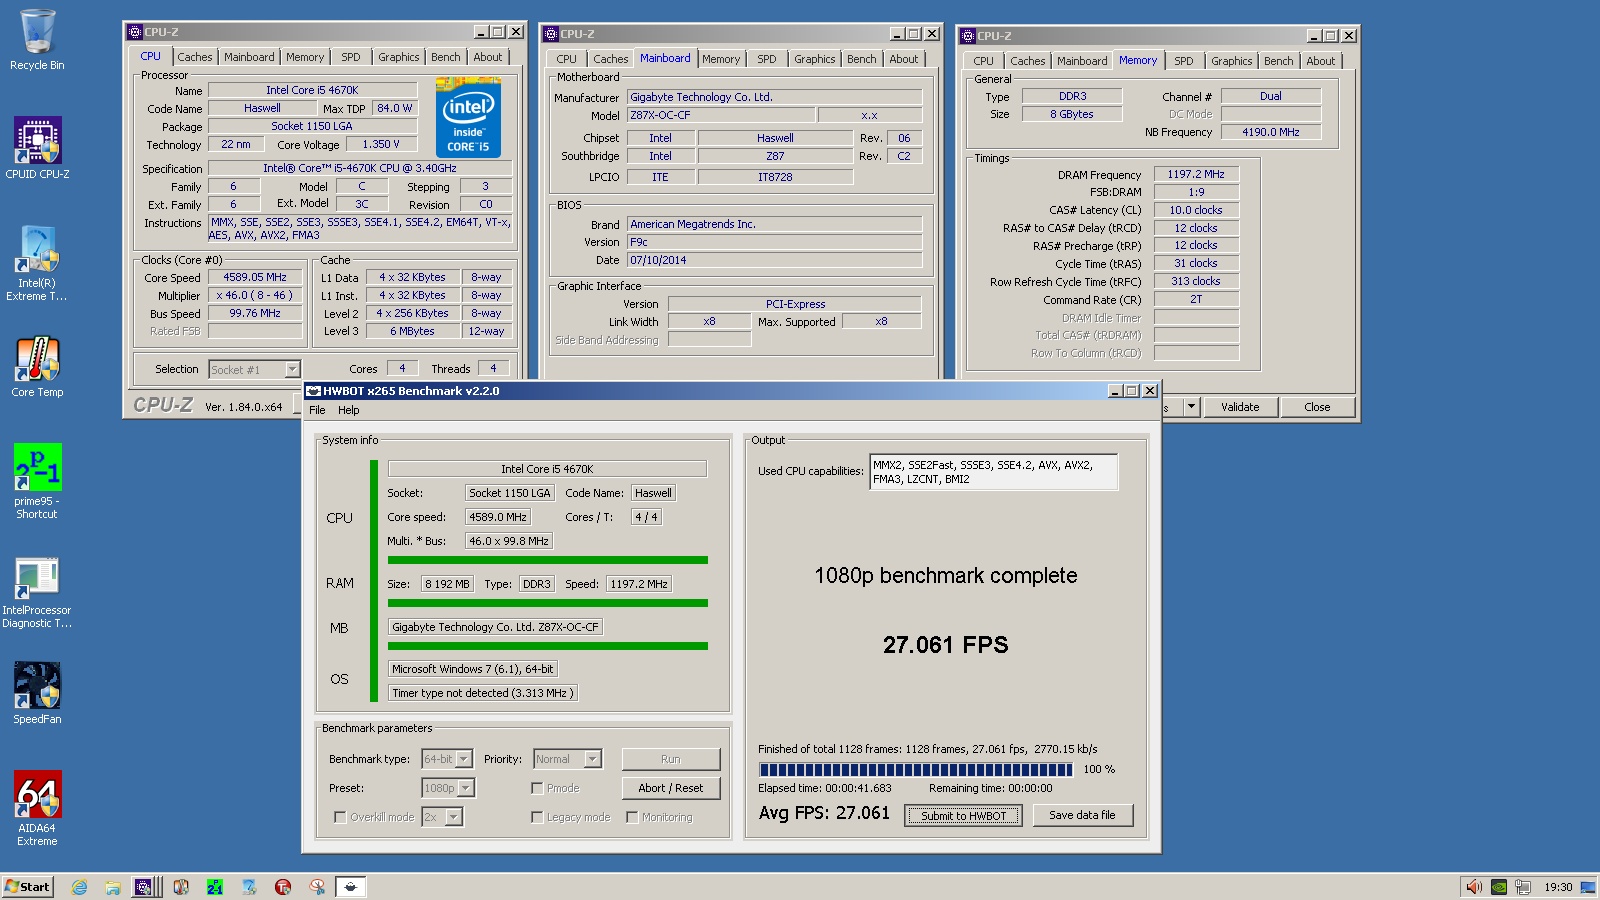Click Intel Extreme Tuning taskbar icon
Image resolution: width=1600 pixels, height=900 pixels.
(249, 887)
